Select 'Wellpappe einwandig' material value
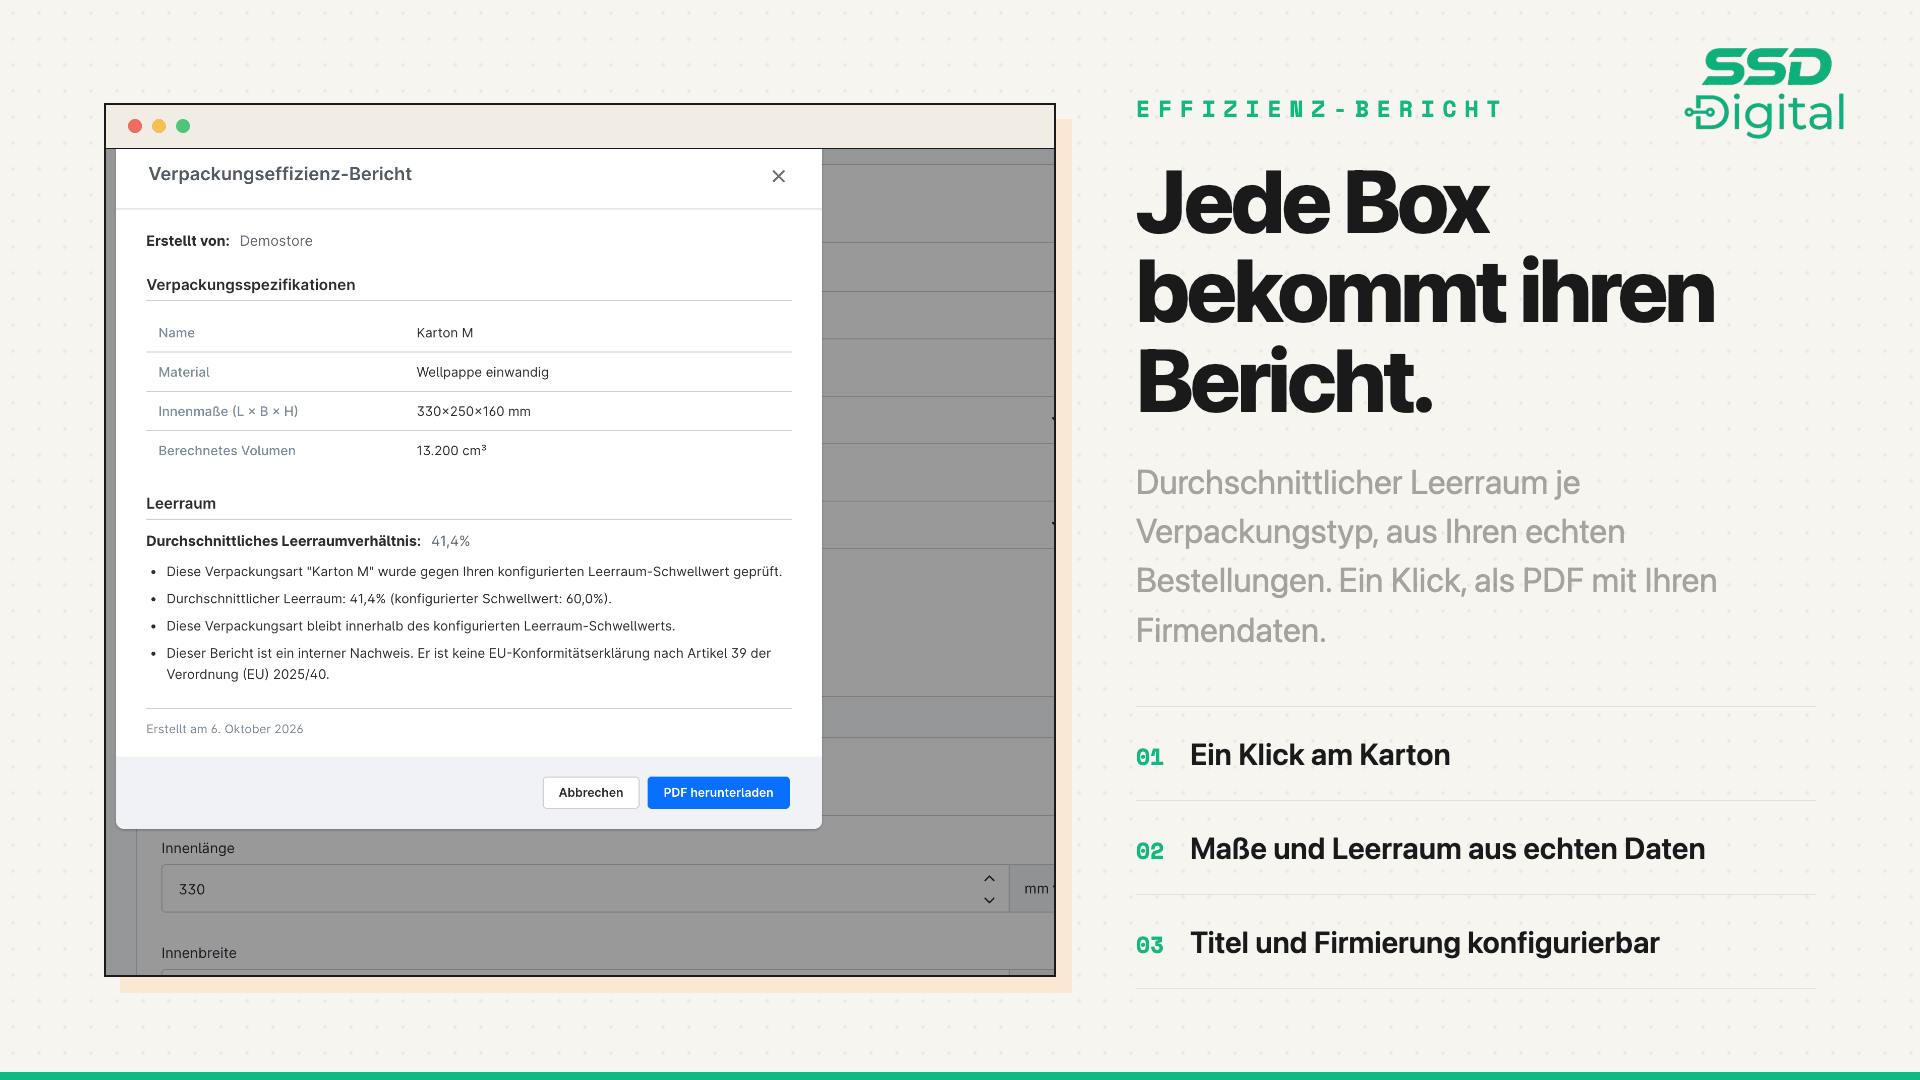The height and width of the screenshot is (1080, 1920). [x=483, y=372]
